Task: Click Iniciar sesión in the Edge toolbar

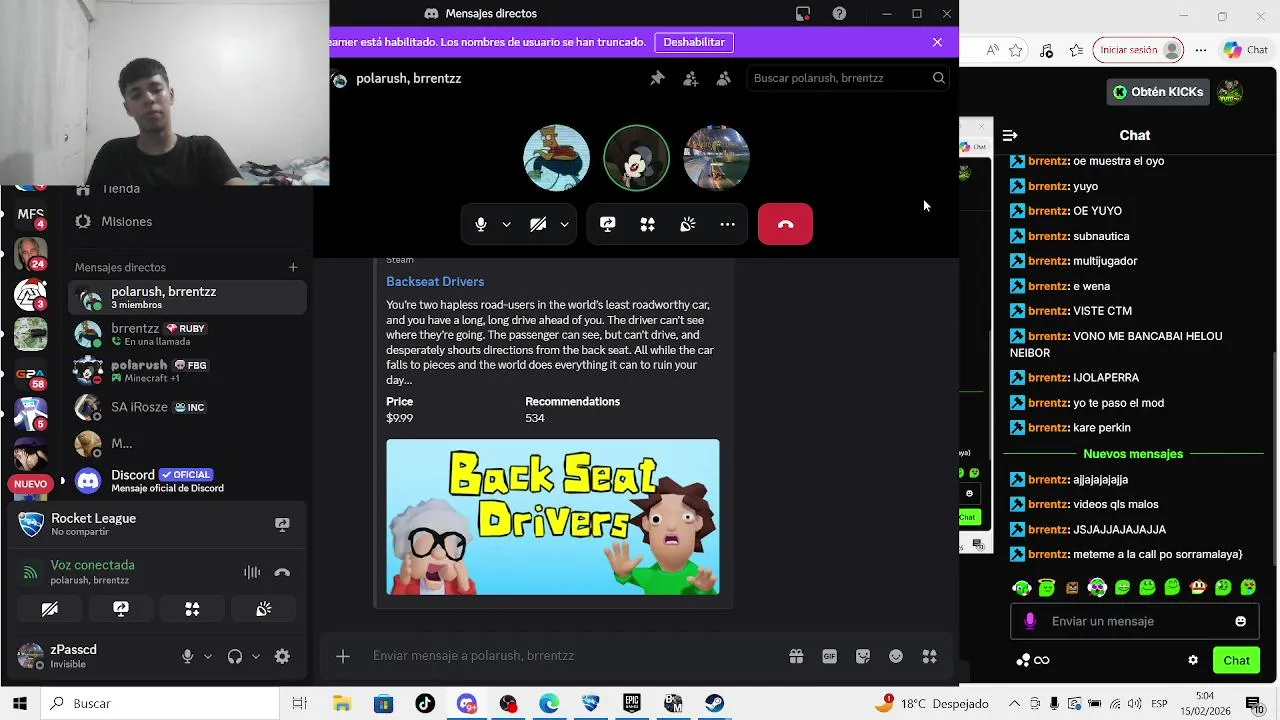Action: point(1139,50)
